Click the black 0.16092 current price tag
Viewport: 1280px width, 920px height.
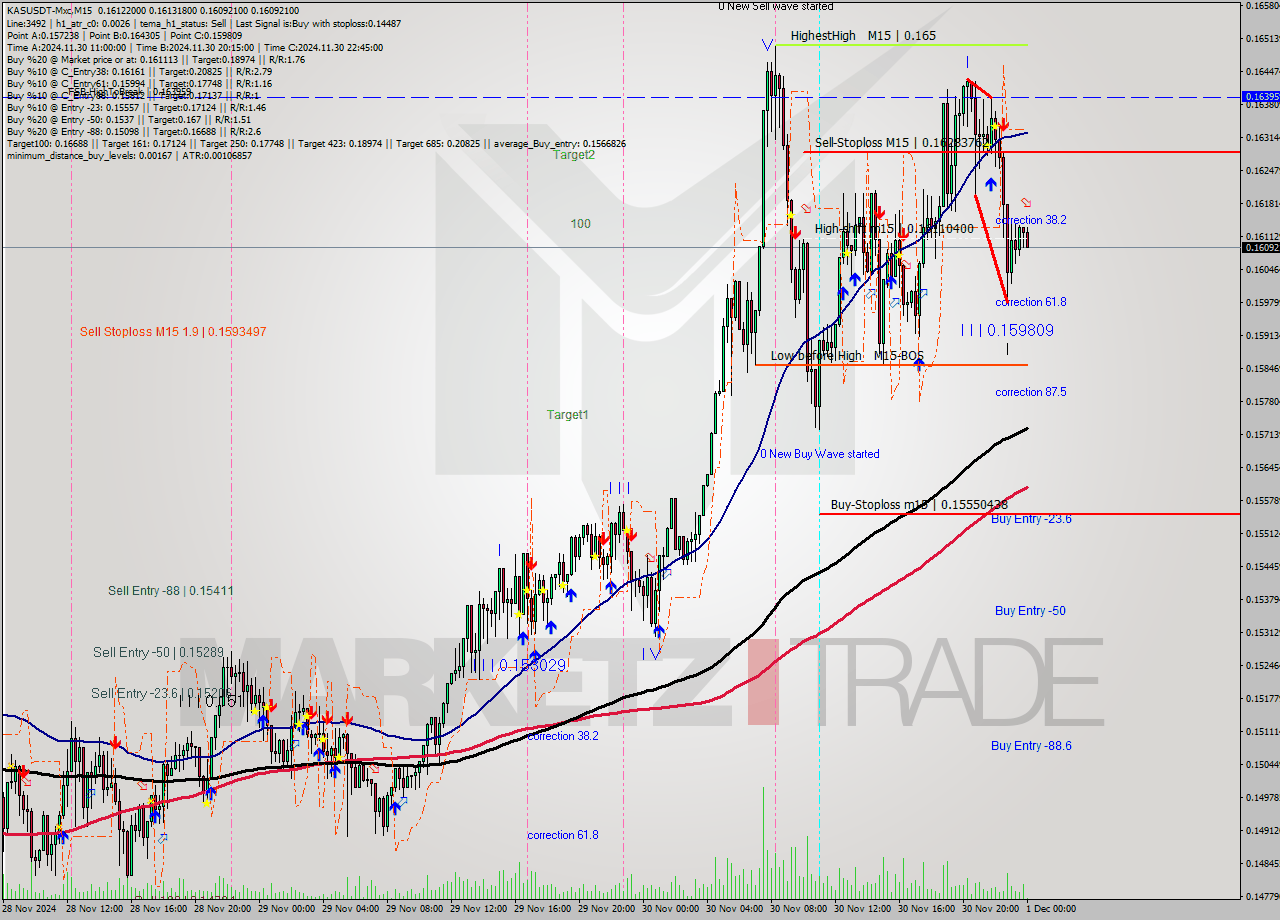click(x=1259, y=247)
